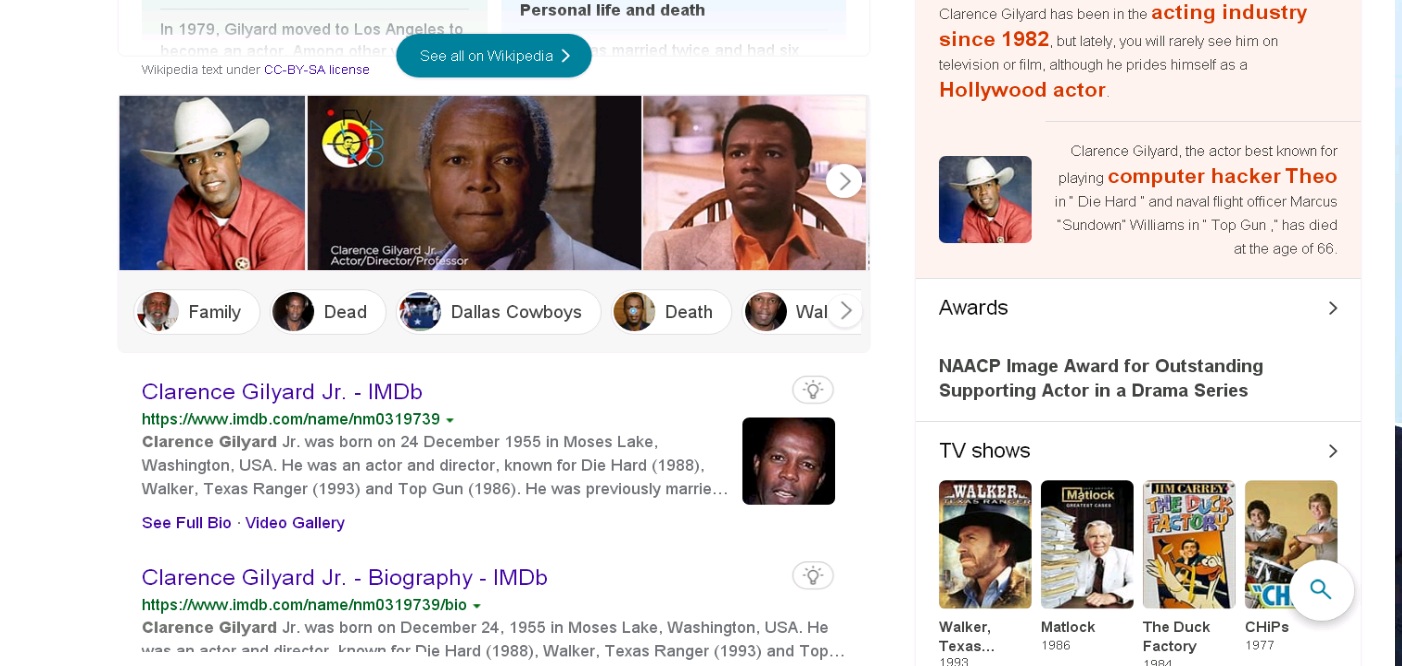Click the URL https://www.imdb.com/name/nm0319739/bio
The height and width of the screenshot is (666, 1402).
304,606
